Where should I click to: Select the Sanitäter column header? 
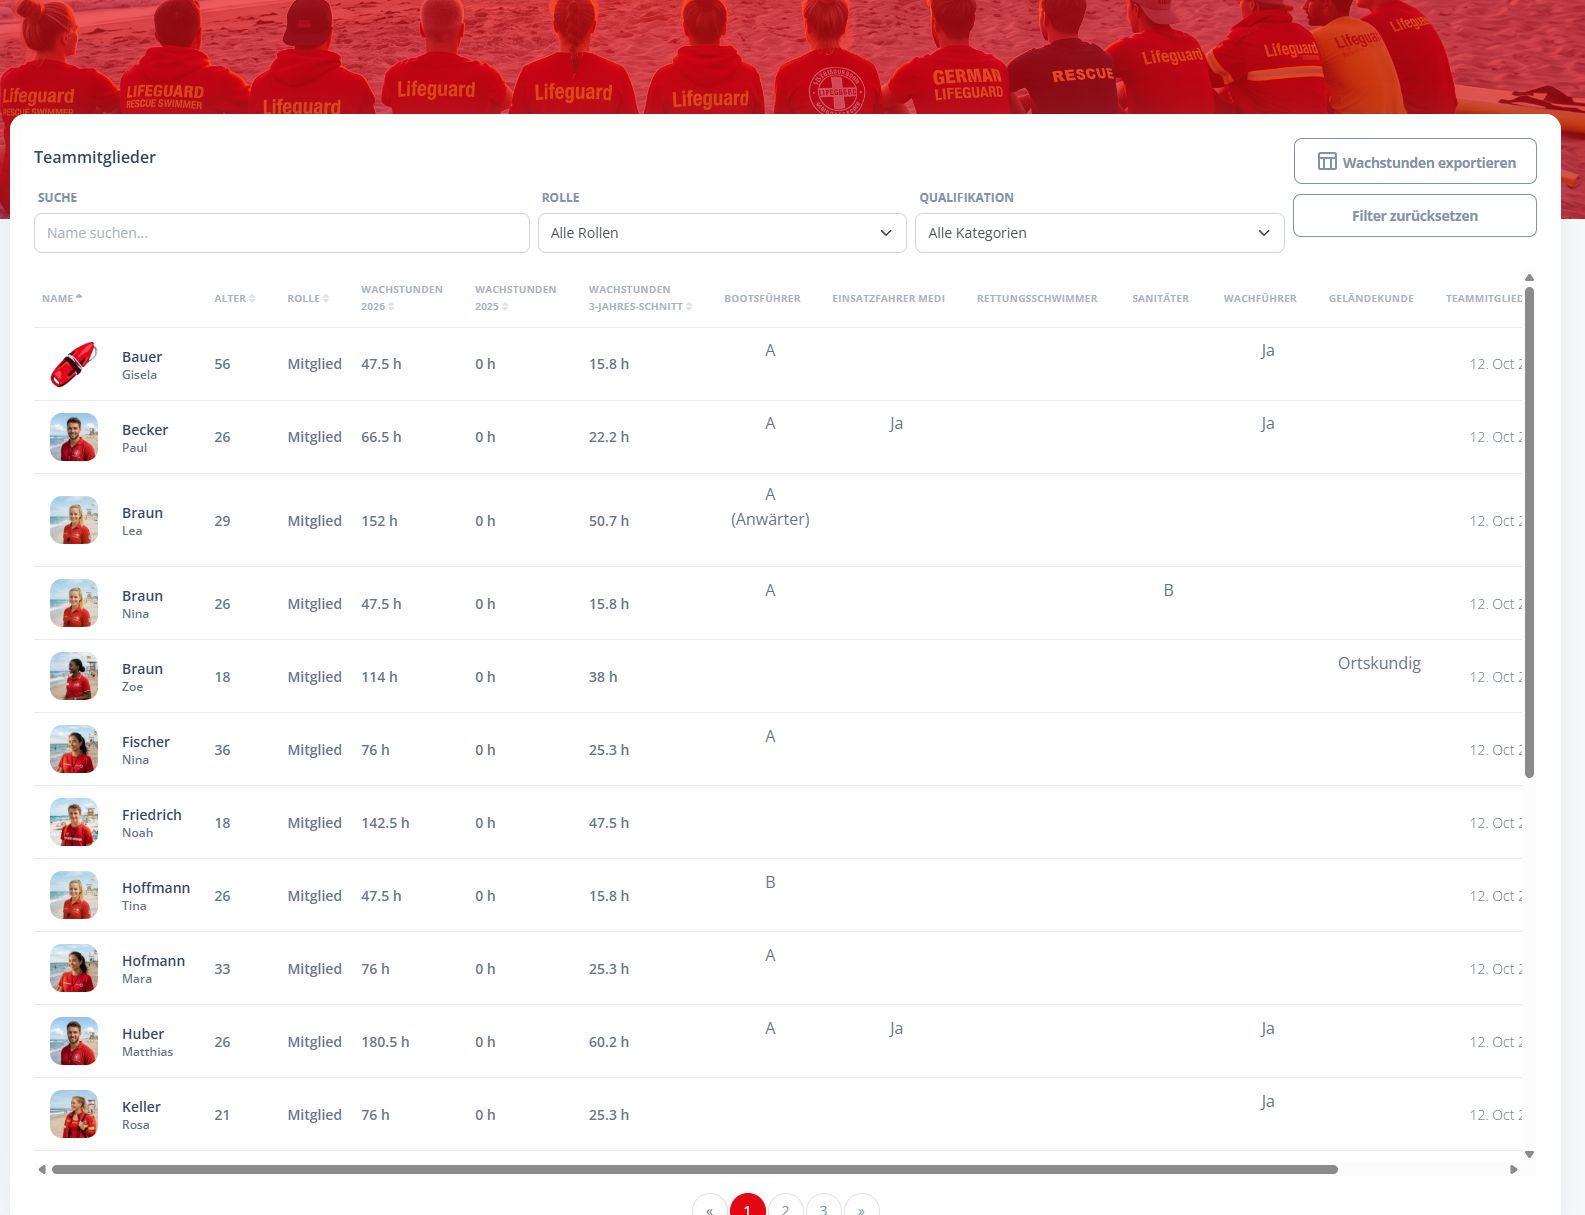click(x=1160, y=298)
